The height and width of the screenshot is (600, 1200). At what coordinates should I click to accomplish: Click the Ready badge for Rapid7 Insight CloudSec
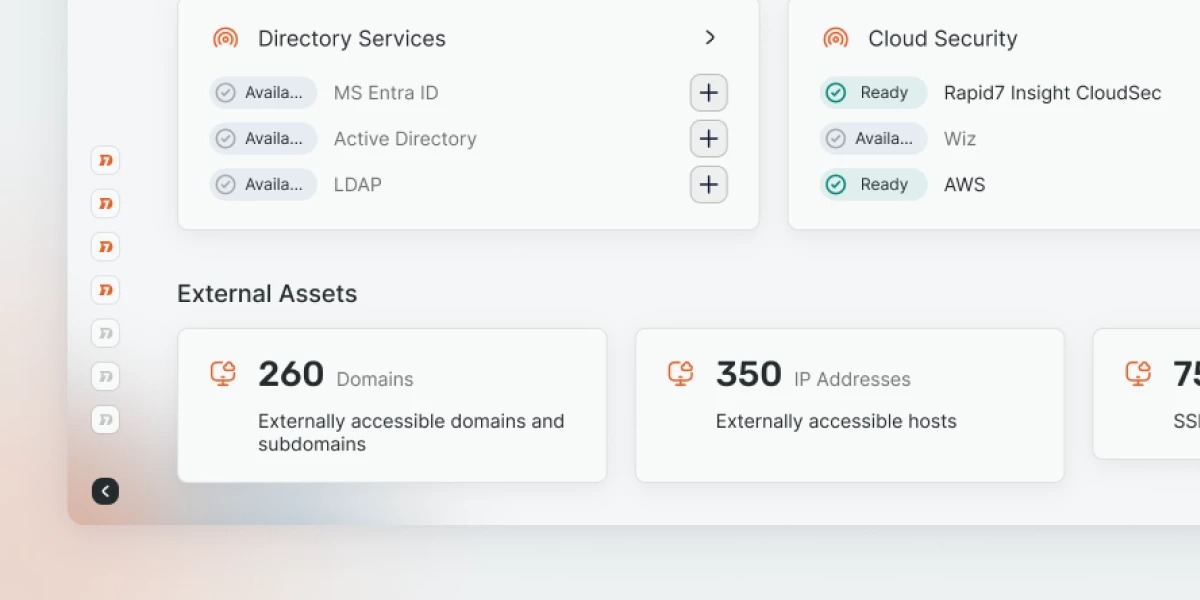(x=873, y=93)
